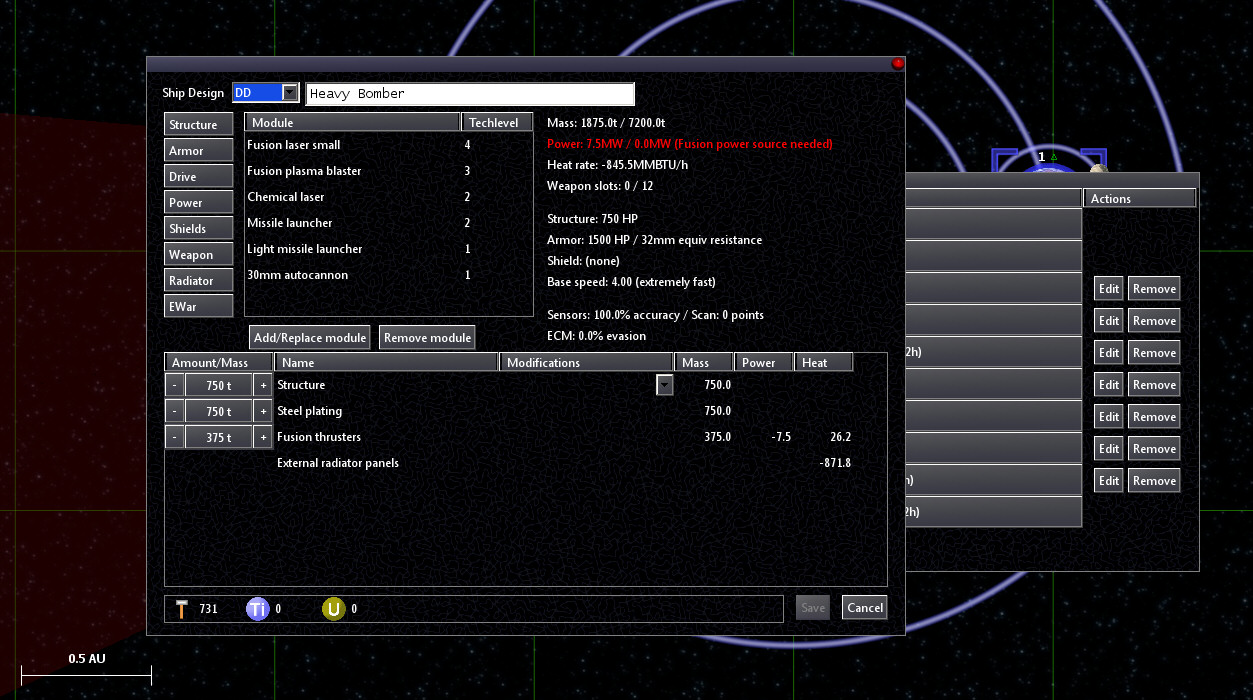
Task: Decrease Structure mass with minus button
Action: 174,385
